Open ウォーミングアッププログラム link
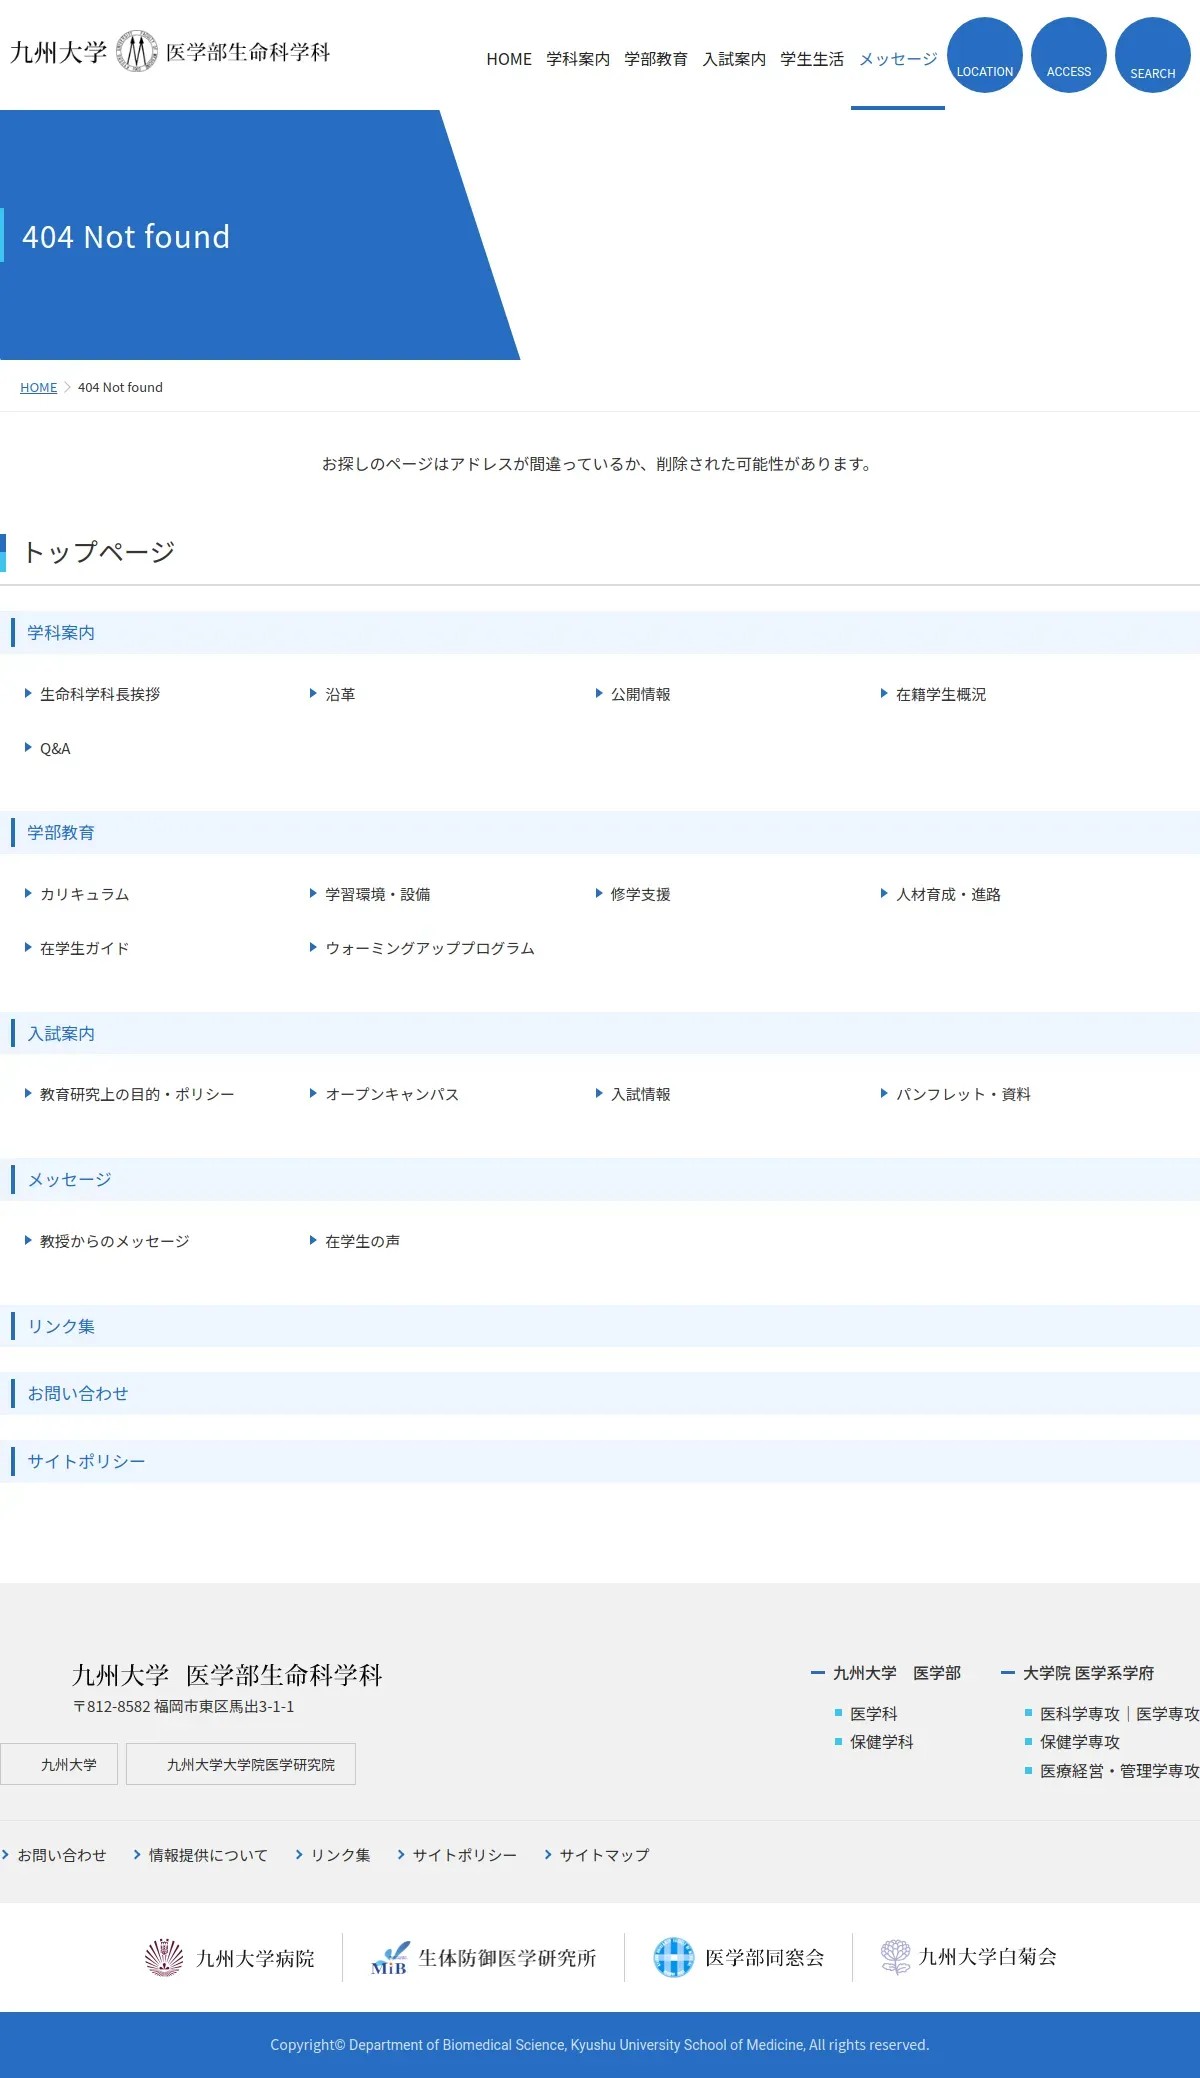Screen dimensions: 1200x2078 [430, 948]
